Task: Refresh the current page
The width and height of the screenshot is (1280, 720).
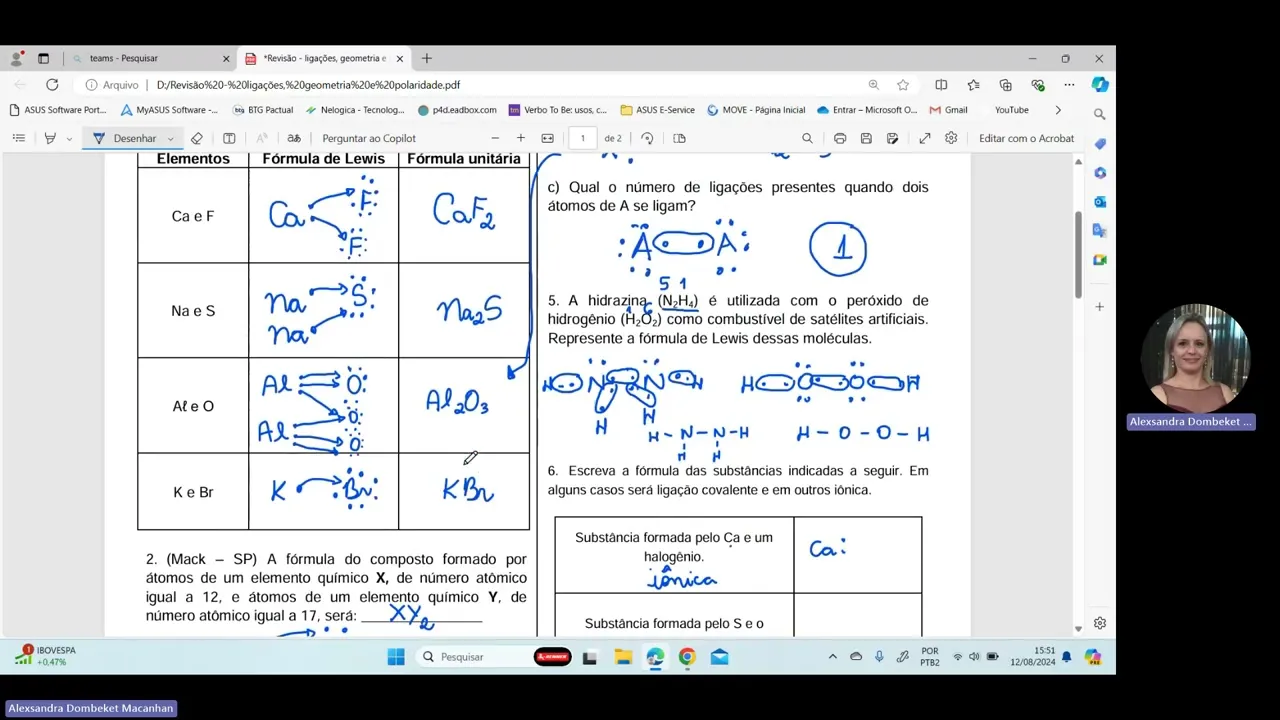Action: (x=52, y=85)
